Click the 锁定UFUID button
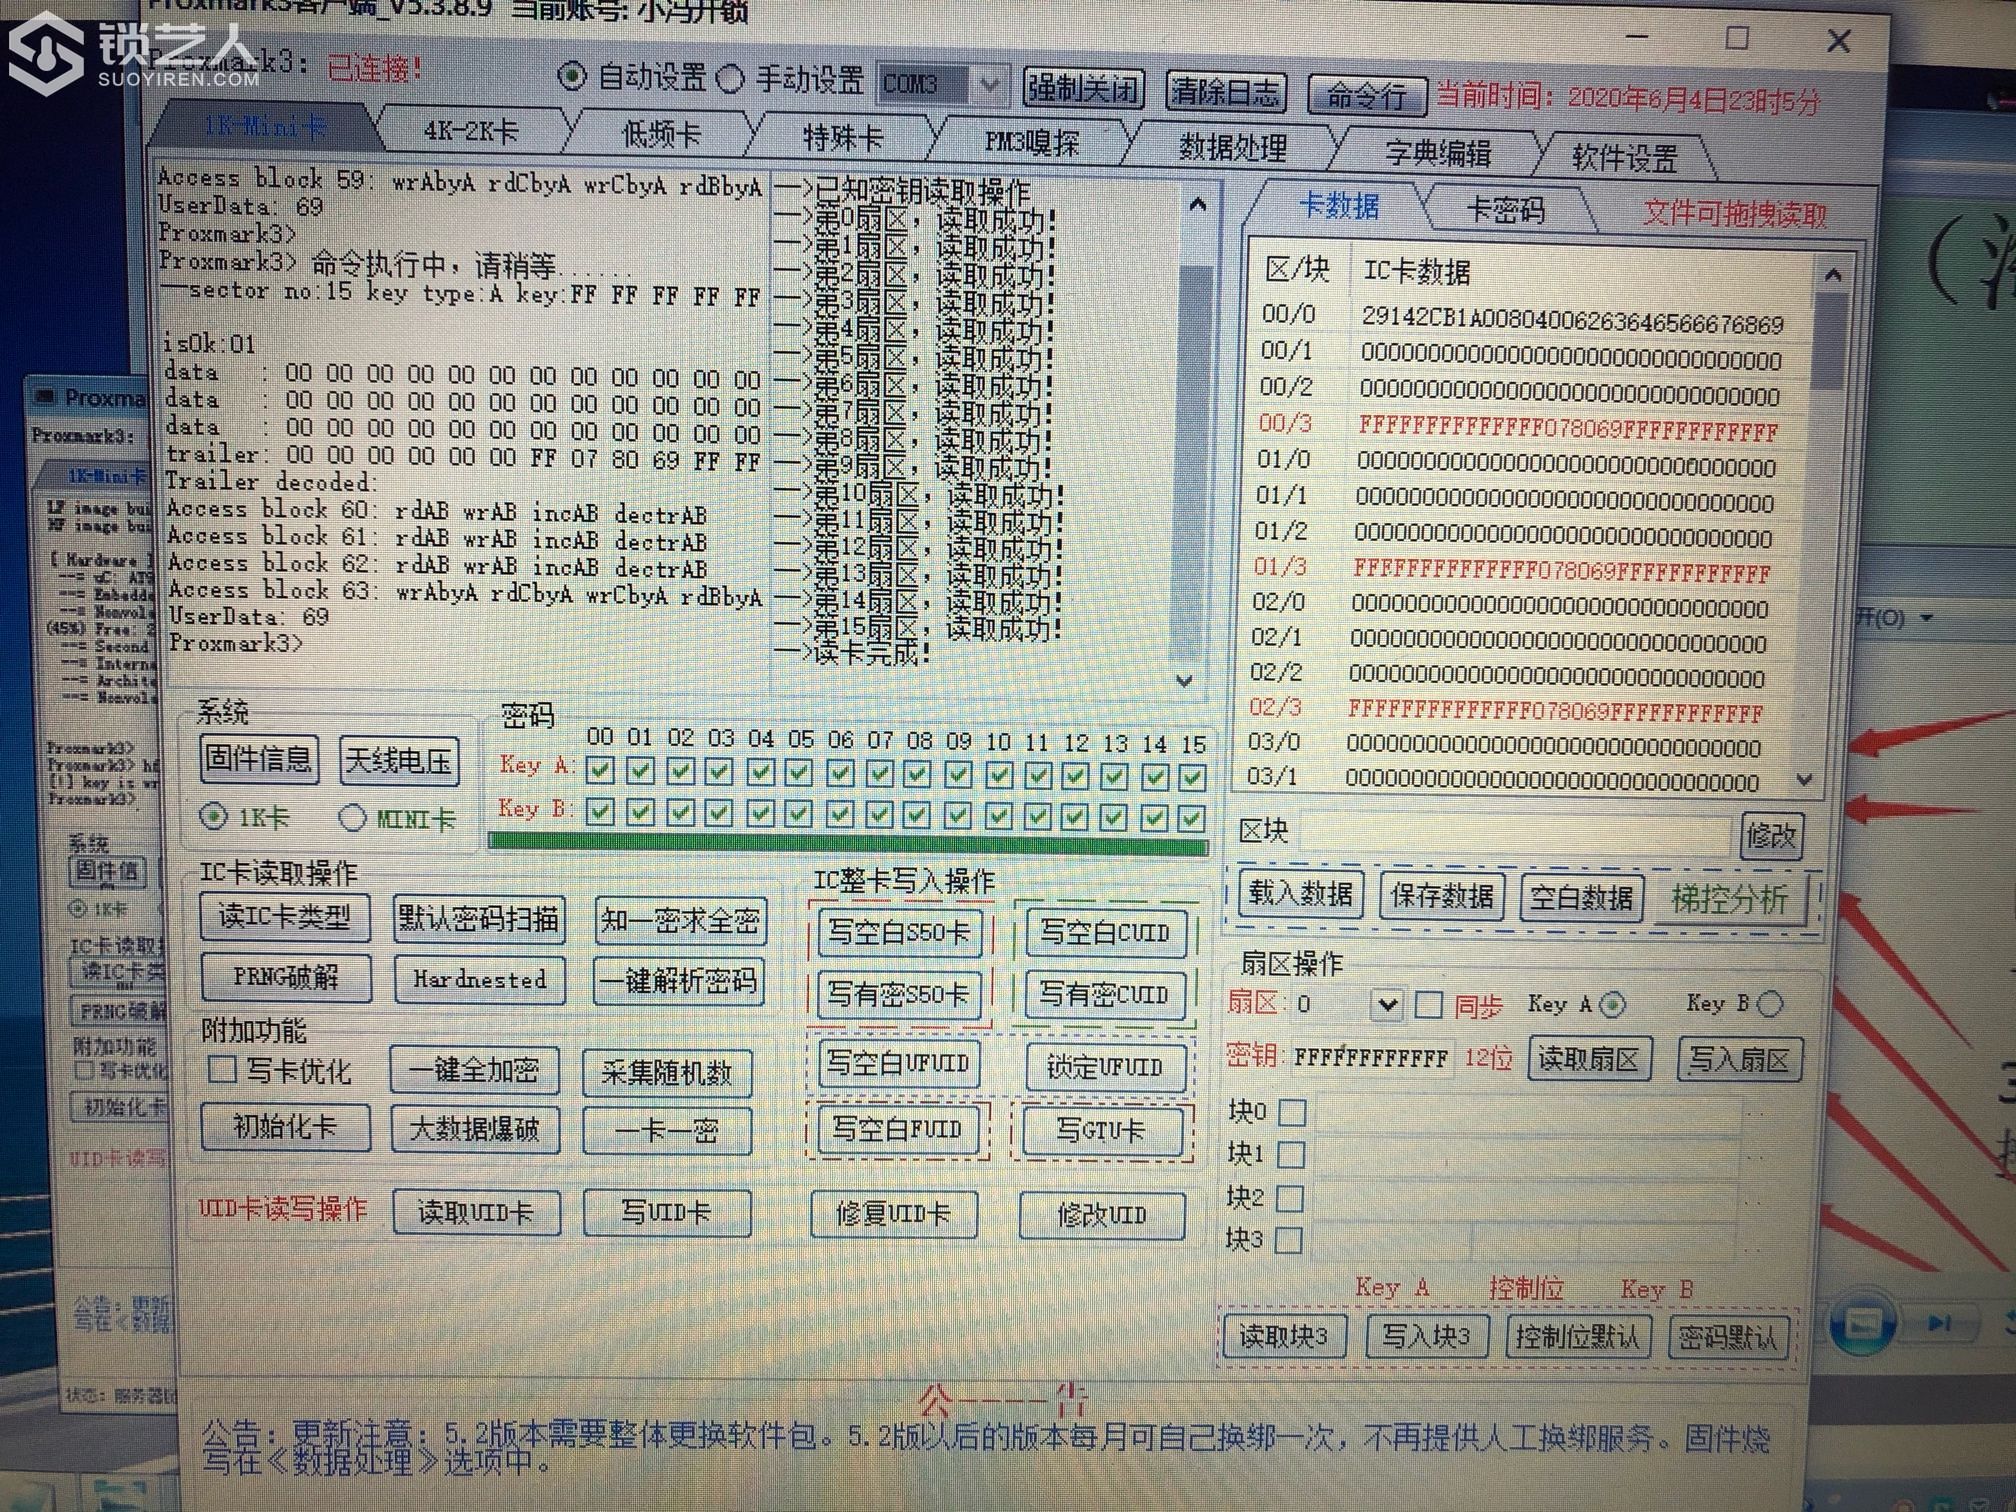The height and width of the screenshot is (1512, 2016). click(1105, 1068)
